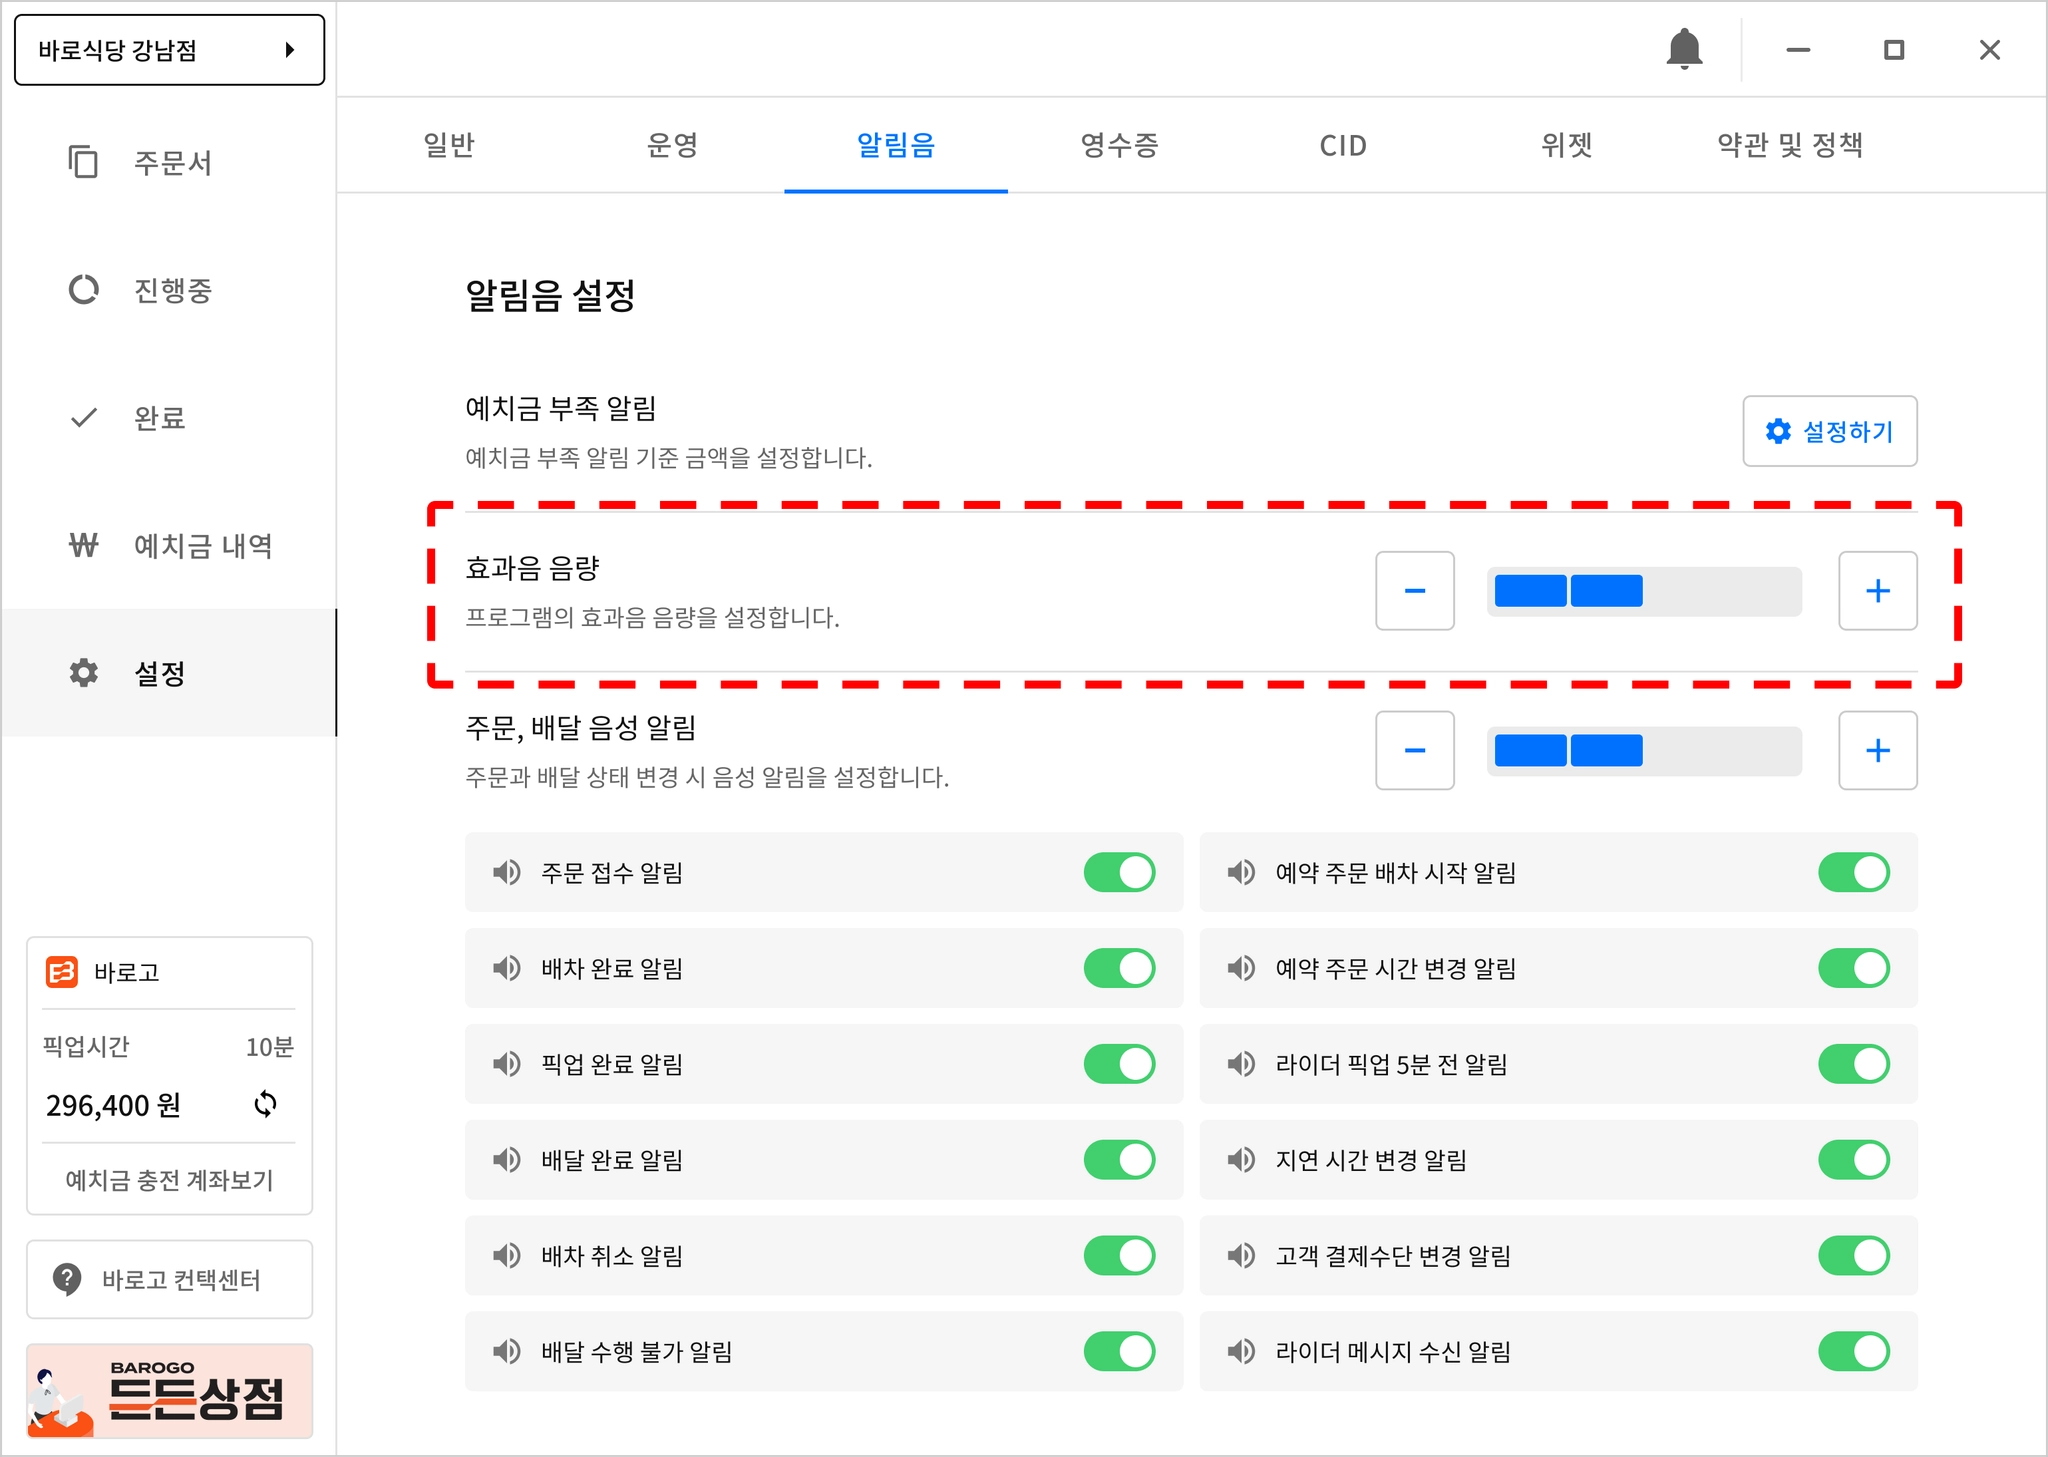Click the 설정하기 button
The image size is (2048, 1457).
(x=1829, y=431)
